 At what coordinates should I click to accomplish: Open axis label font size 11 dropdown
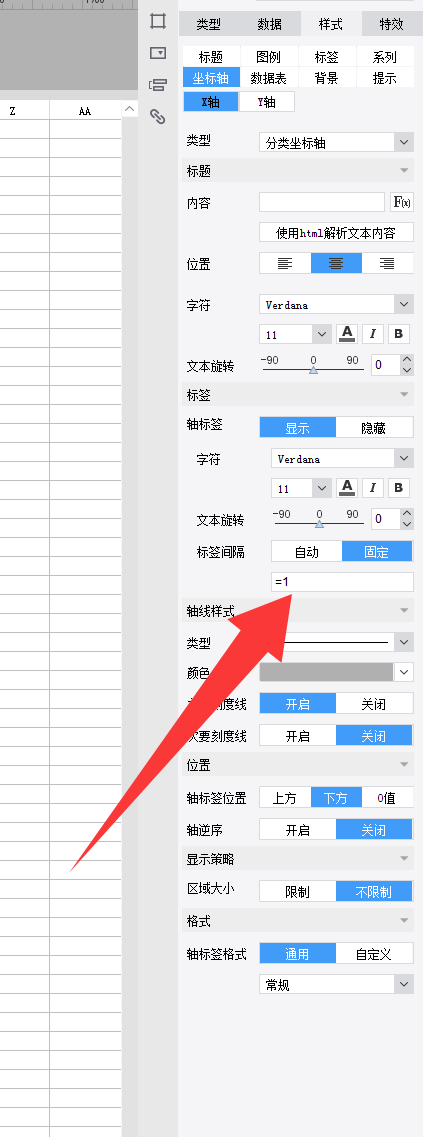coord(301,488)
